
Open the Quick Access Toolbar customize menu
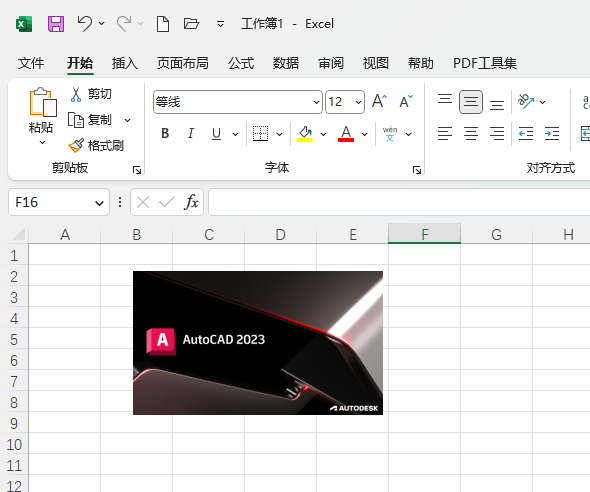(220, 24)
